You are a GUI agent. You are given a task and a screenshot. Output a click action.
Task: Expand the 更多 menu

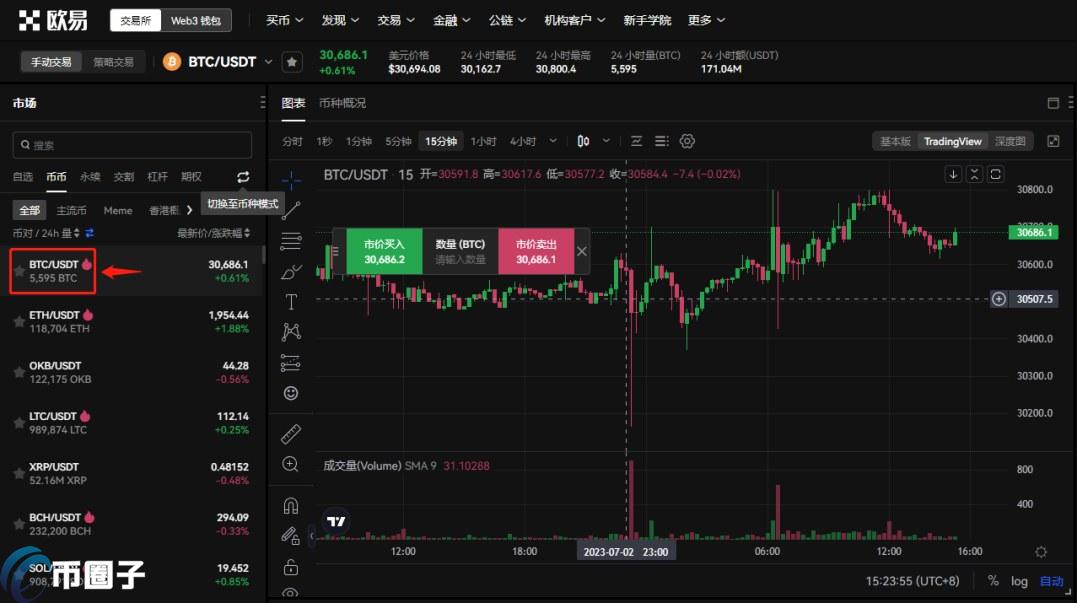click(x=706, y=21)
